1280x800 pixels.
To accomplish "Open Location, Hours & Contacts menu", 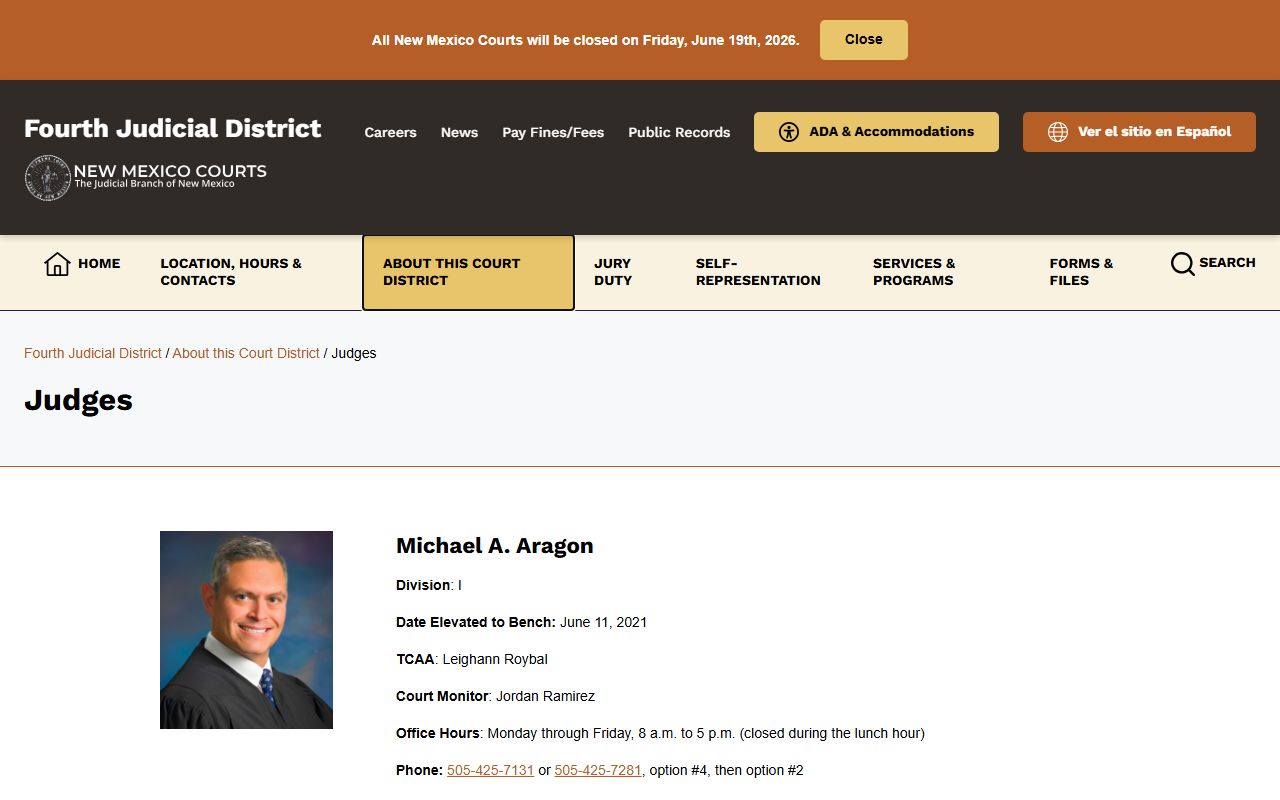I will point(231,272).
